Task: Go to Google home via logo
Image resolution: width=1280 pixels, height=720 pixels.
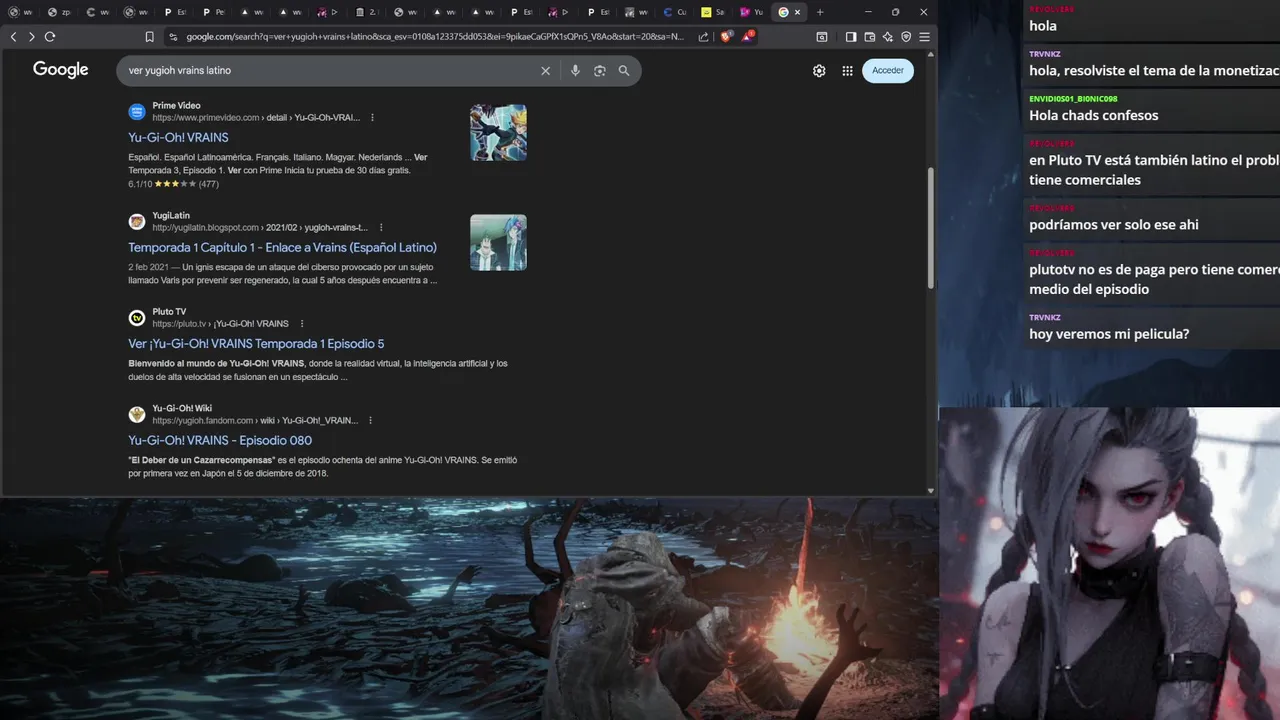Action: coord(61,70)
